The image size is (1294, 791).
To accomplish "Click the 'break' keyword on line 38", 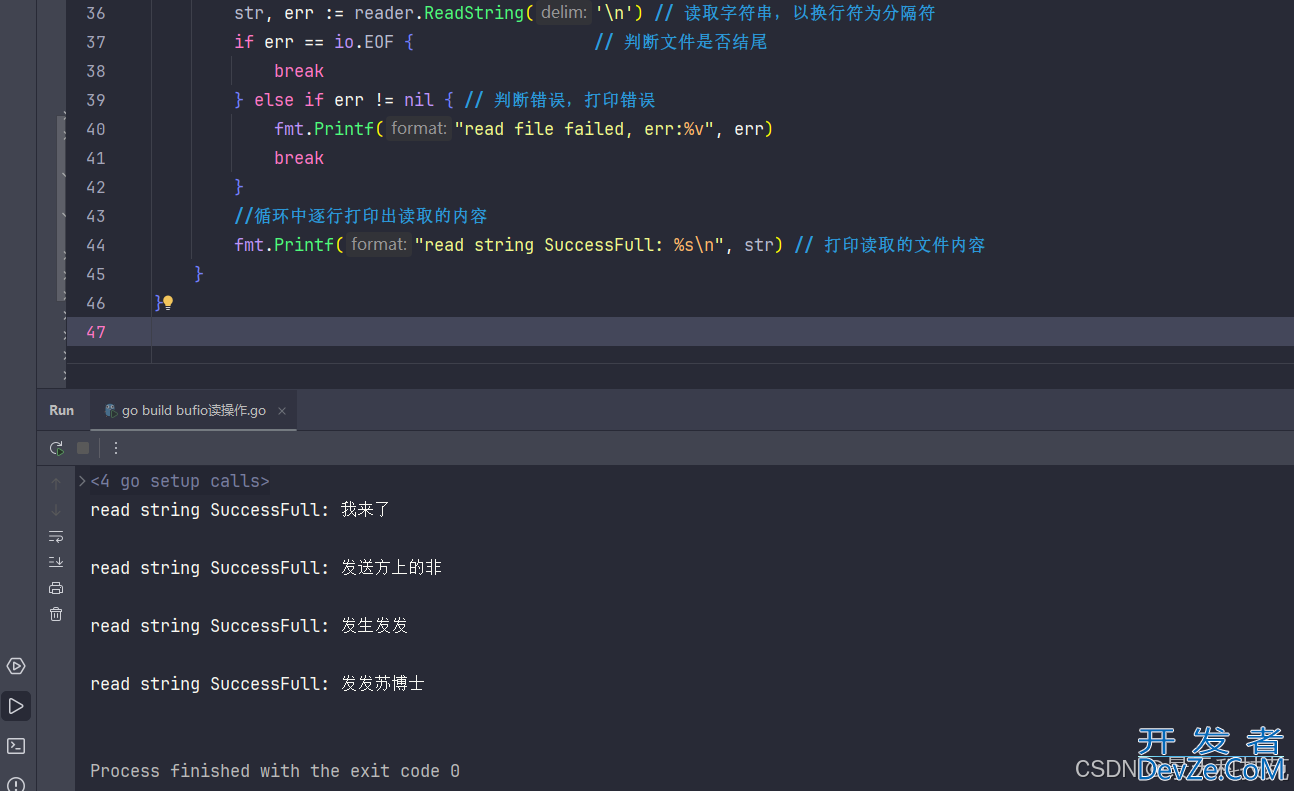I will pyautogui.click(x=299, y=71).
